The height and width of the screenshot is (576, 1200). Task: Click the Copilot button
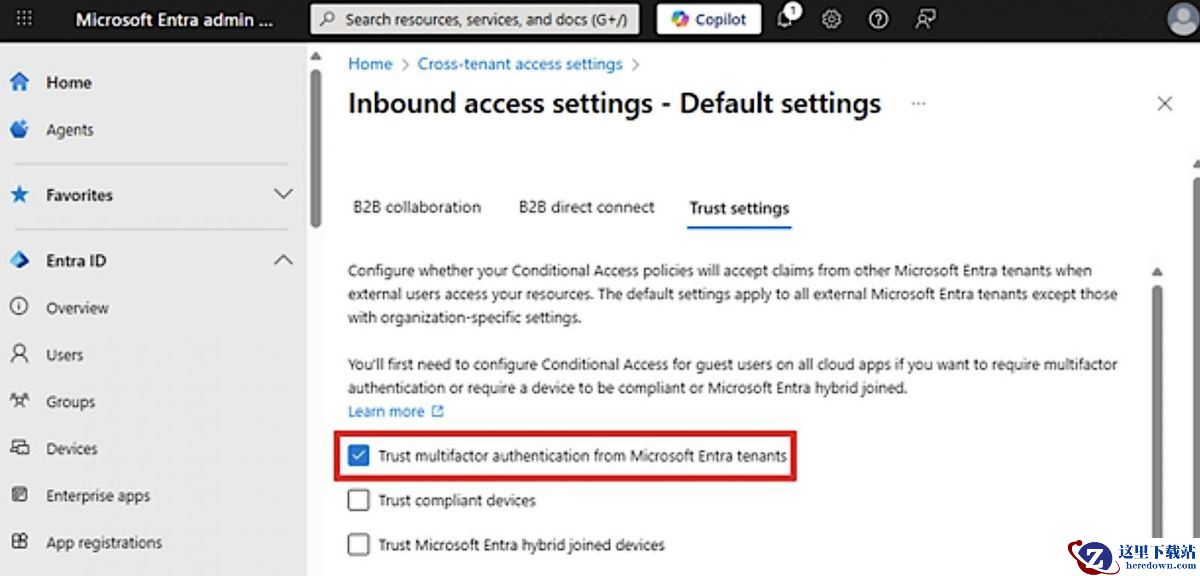click(x=708, y=19)
